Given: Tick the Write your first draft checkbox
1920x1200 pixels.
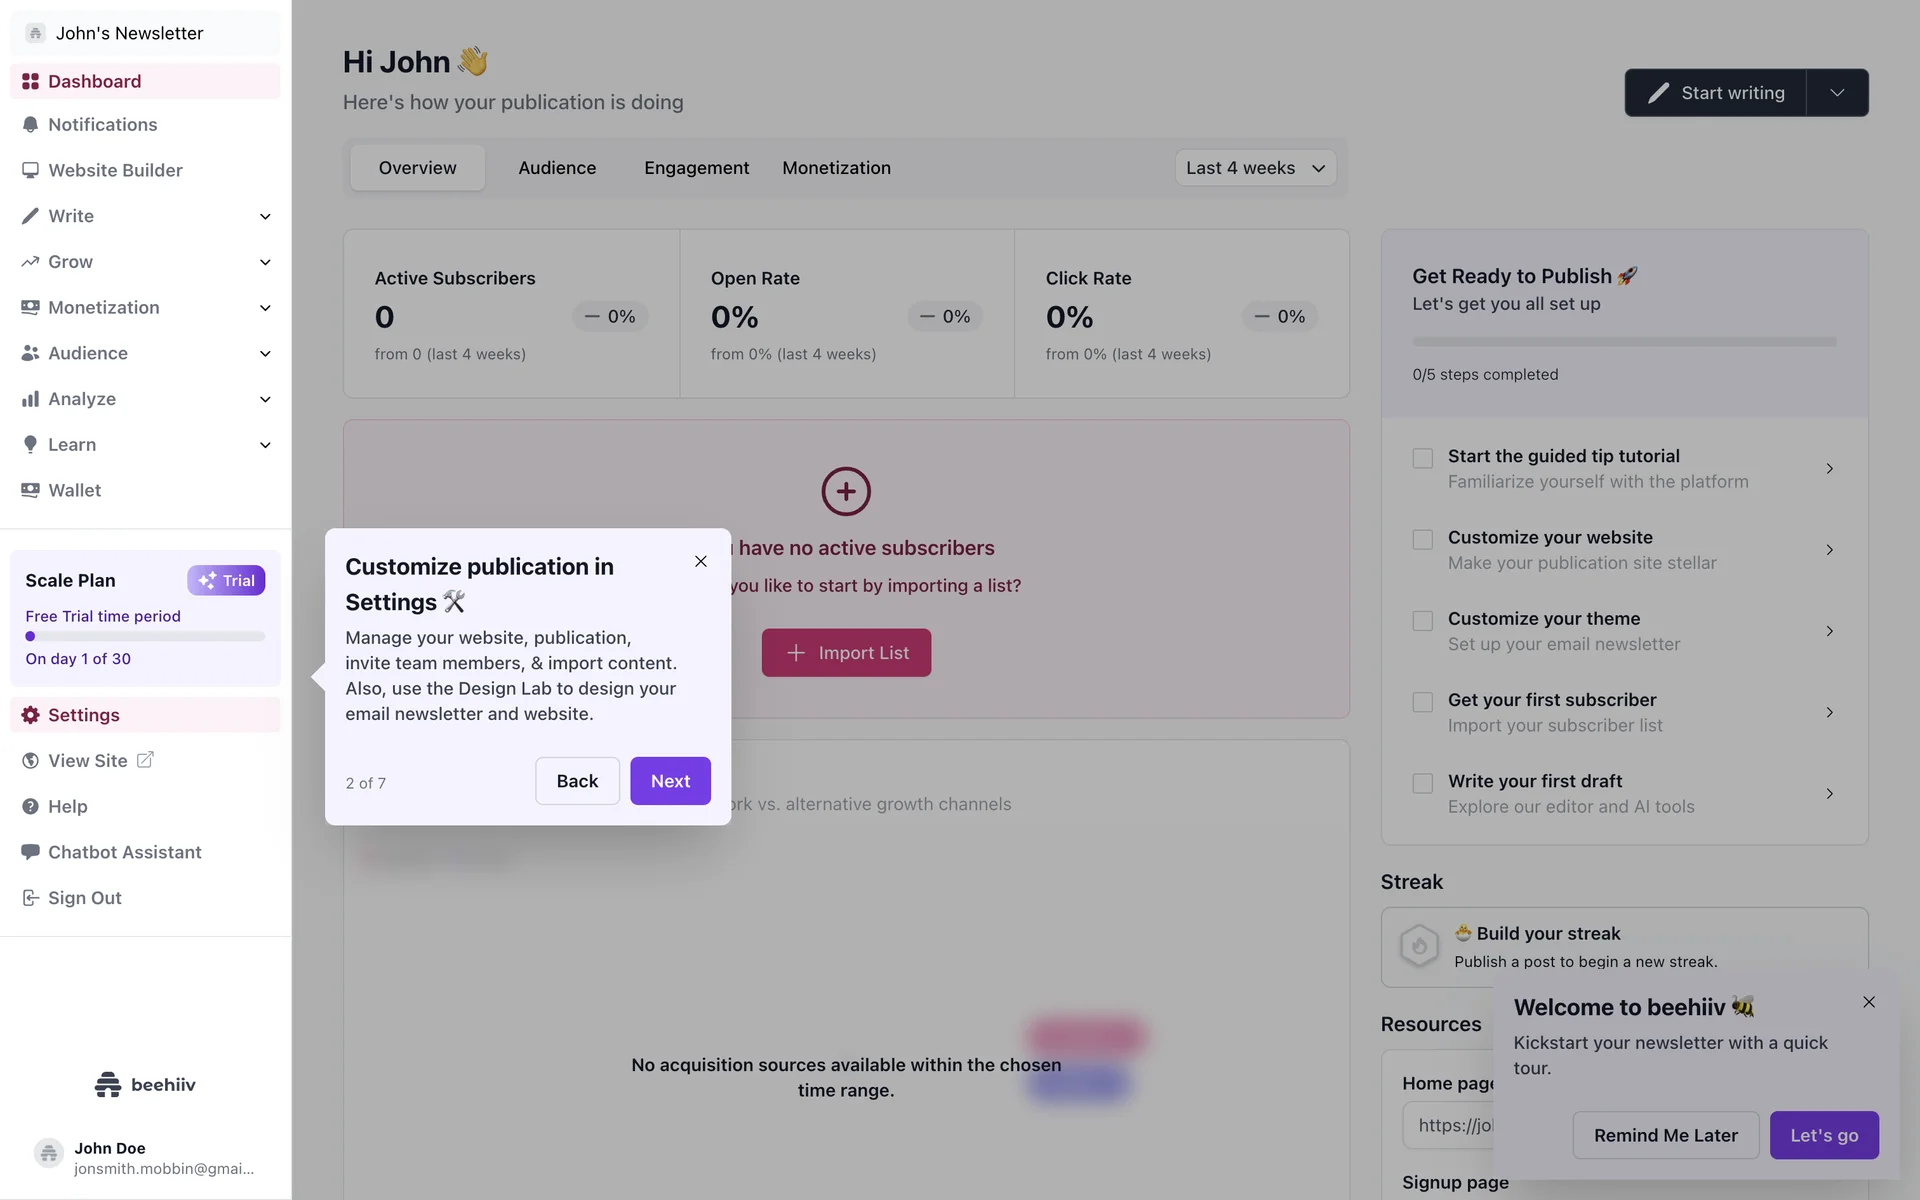Looking at the screenshot, I should tap(1422, 783).
